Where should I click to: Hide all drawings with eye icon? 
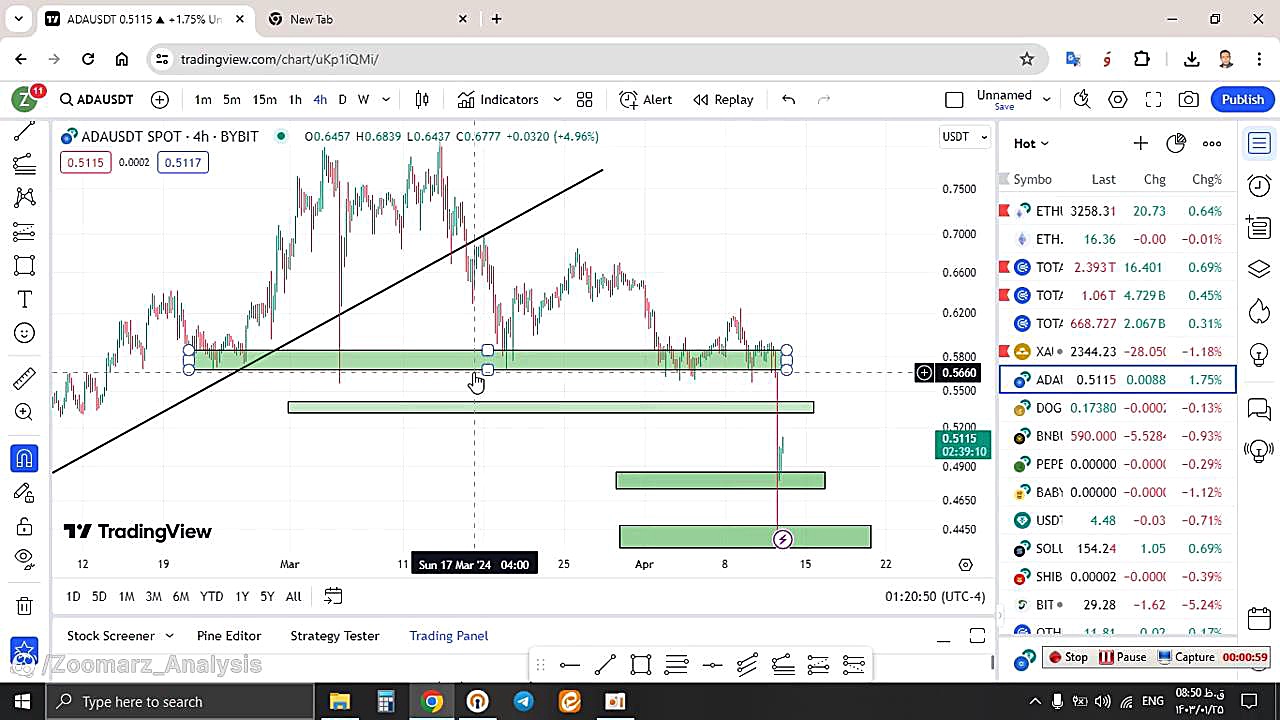[x=25, y=558]
